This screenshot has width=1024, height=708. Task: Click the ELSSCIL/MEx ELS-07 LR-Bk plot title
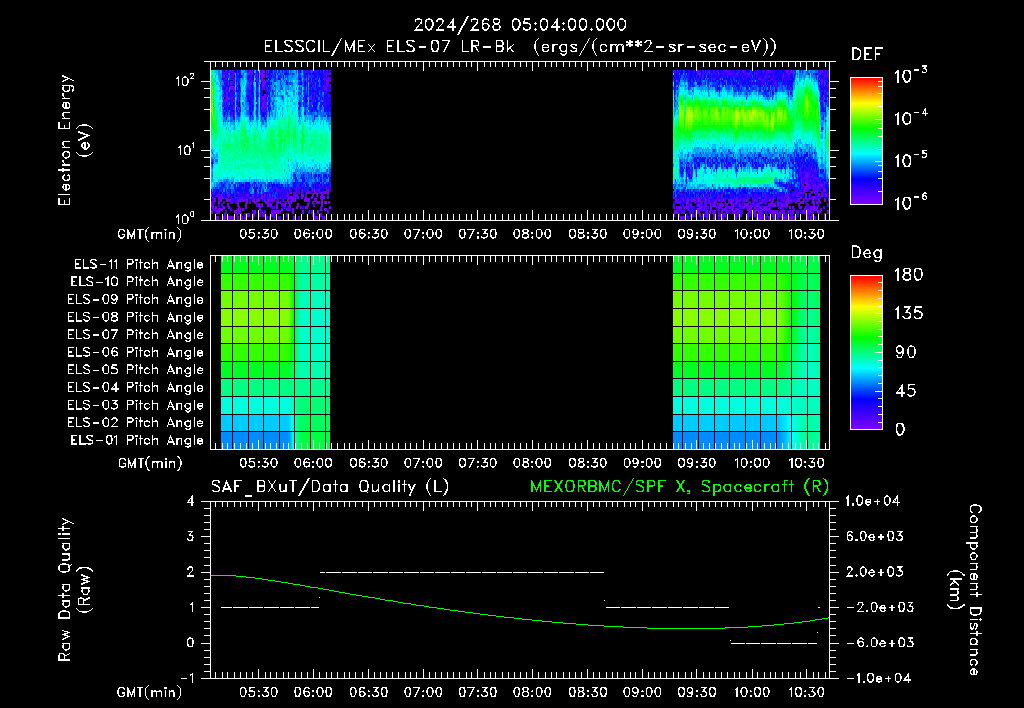tap(520, 47)
